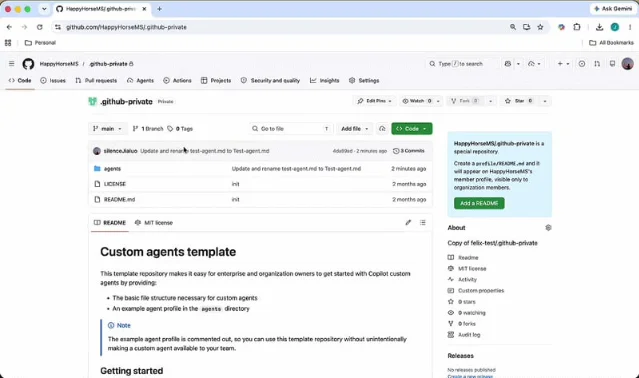The image size is (639, 378).
Task: Open the create new plus dropdown
Action: pyautogui.click(x=564, y=64)
